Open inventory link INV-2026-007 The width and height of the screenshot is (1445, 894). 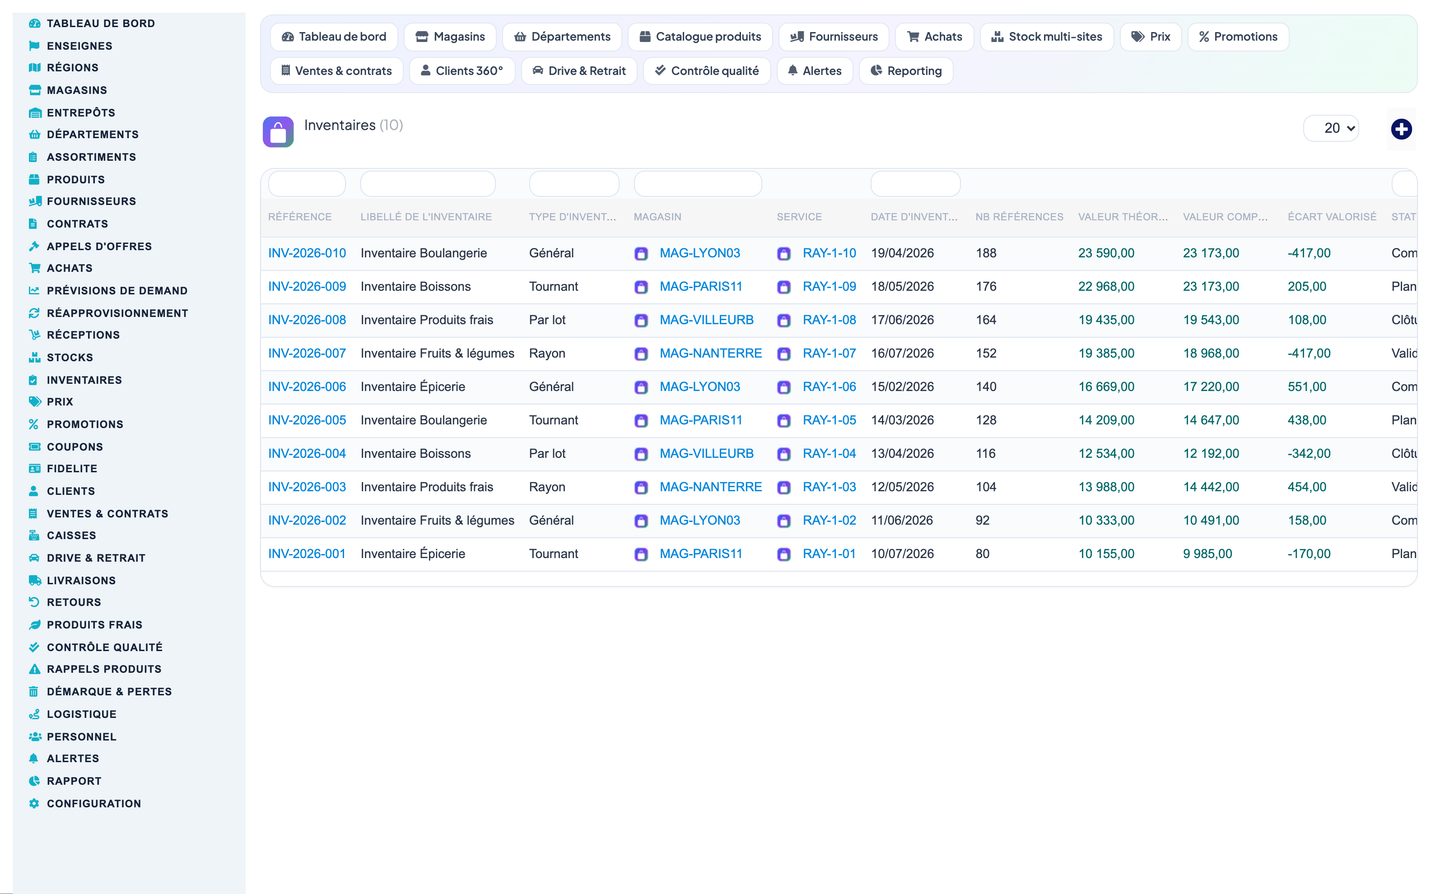tap(307, 353)
